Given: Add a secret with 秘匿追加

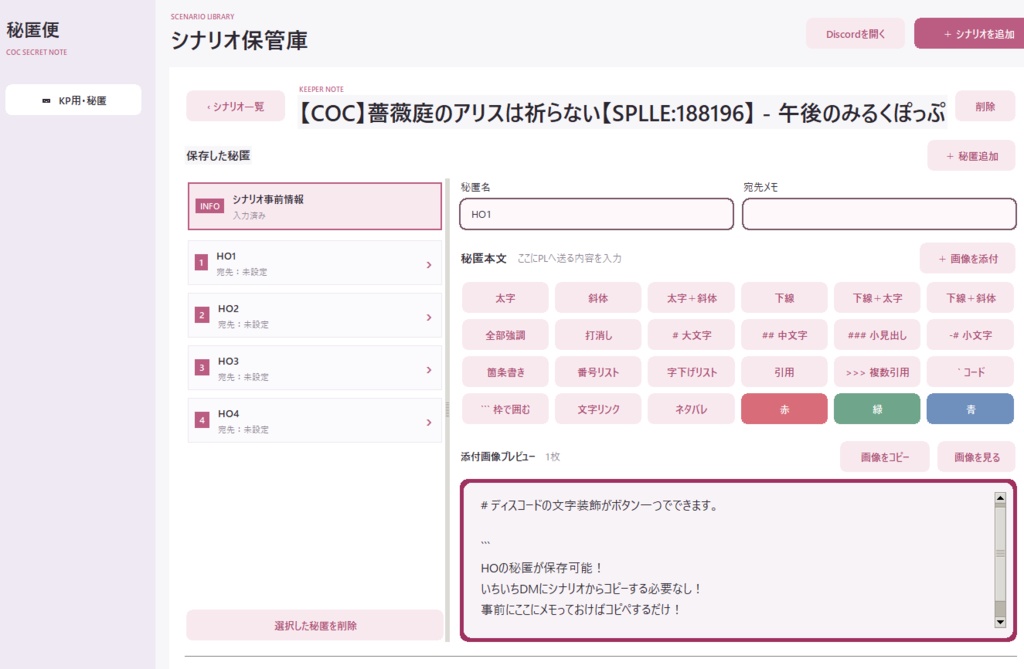Looking at the screenshot, I should [x=971, y=155].
